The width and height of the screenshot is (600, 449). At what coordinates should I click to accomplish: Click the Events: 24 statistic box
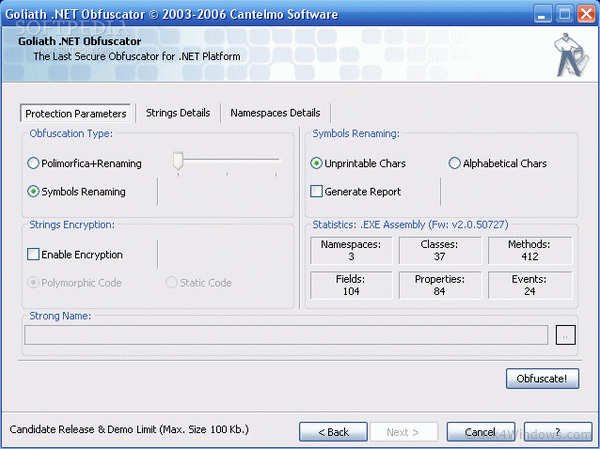pyautogui.click(x=530, y=285)
